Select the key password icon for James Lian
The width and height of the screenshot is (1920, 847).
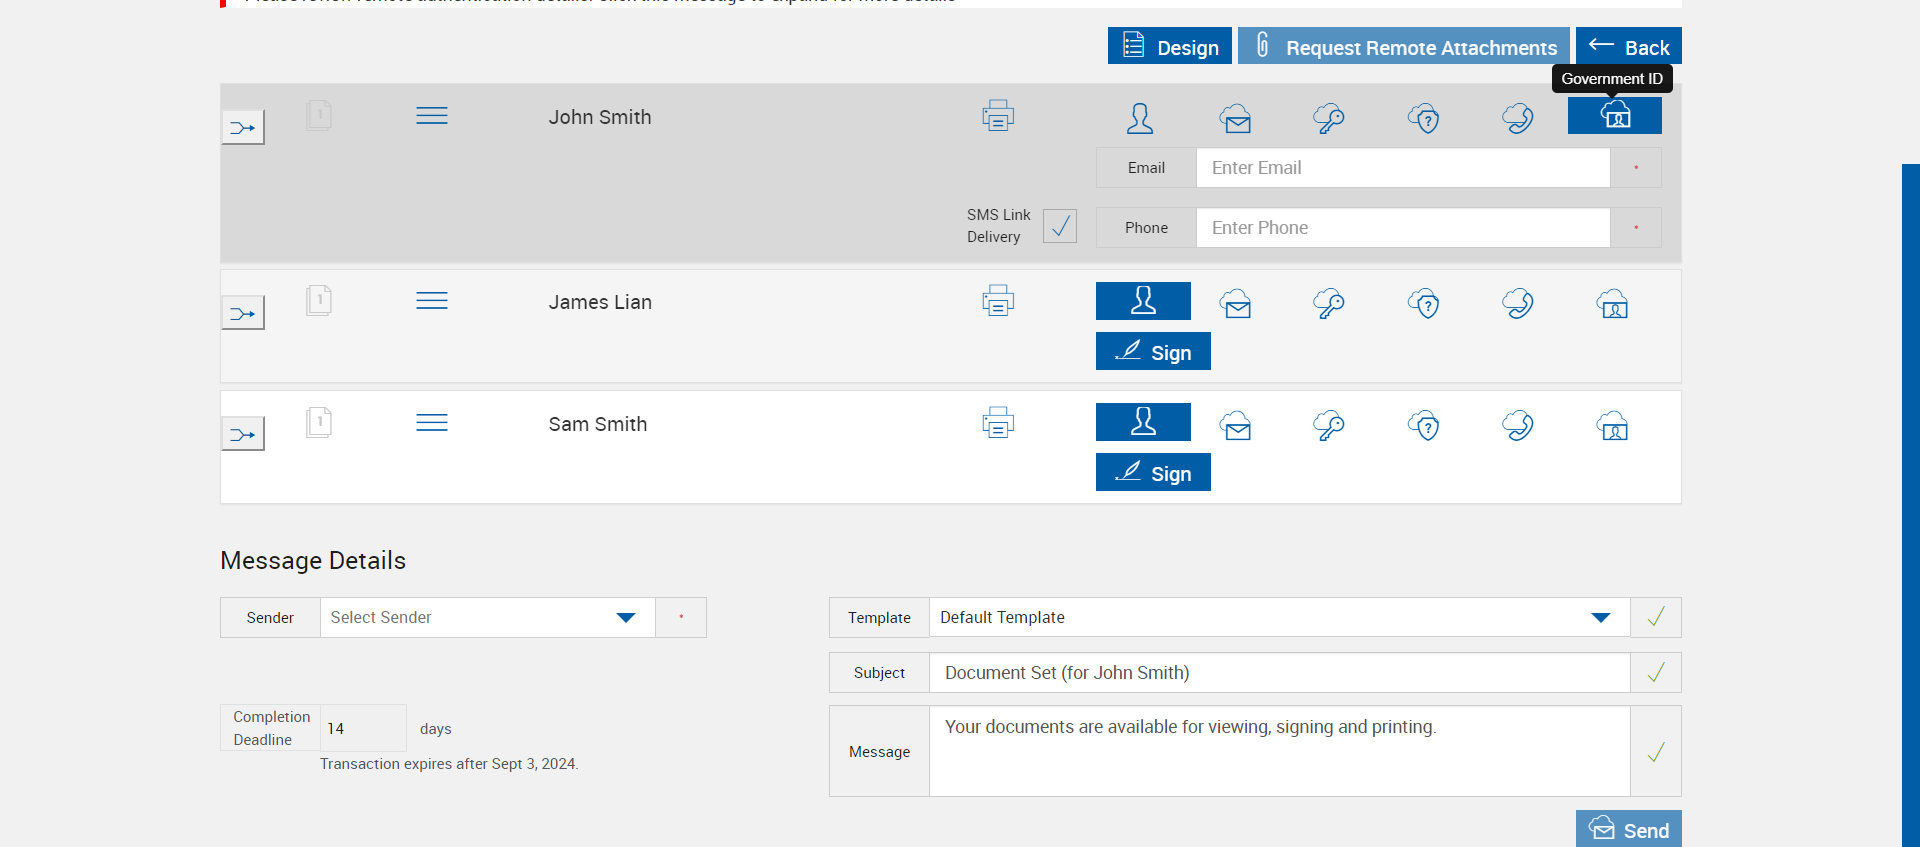tap(1329, 303)
